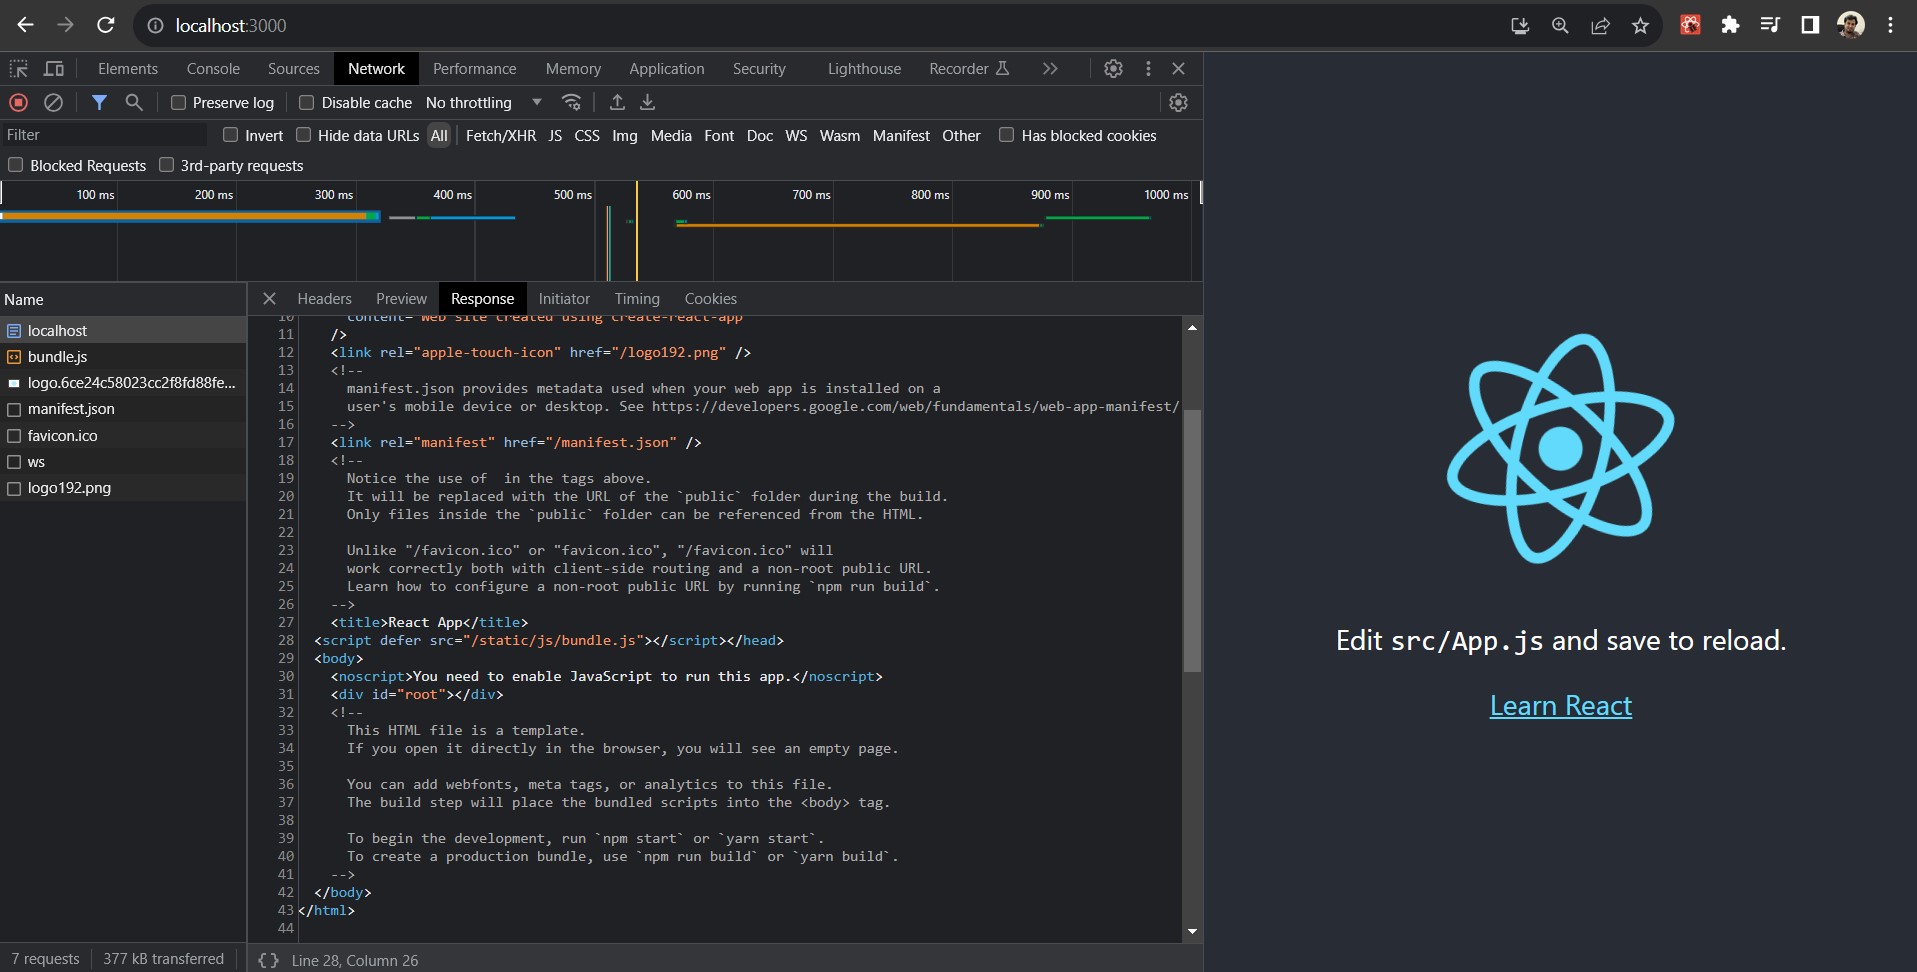Close the request details pane
The height and width of the screenshot is (972, 1917).
pos(269,298)
